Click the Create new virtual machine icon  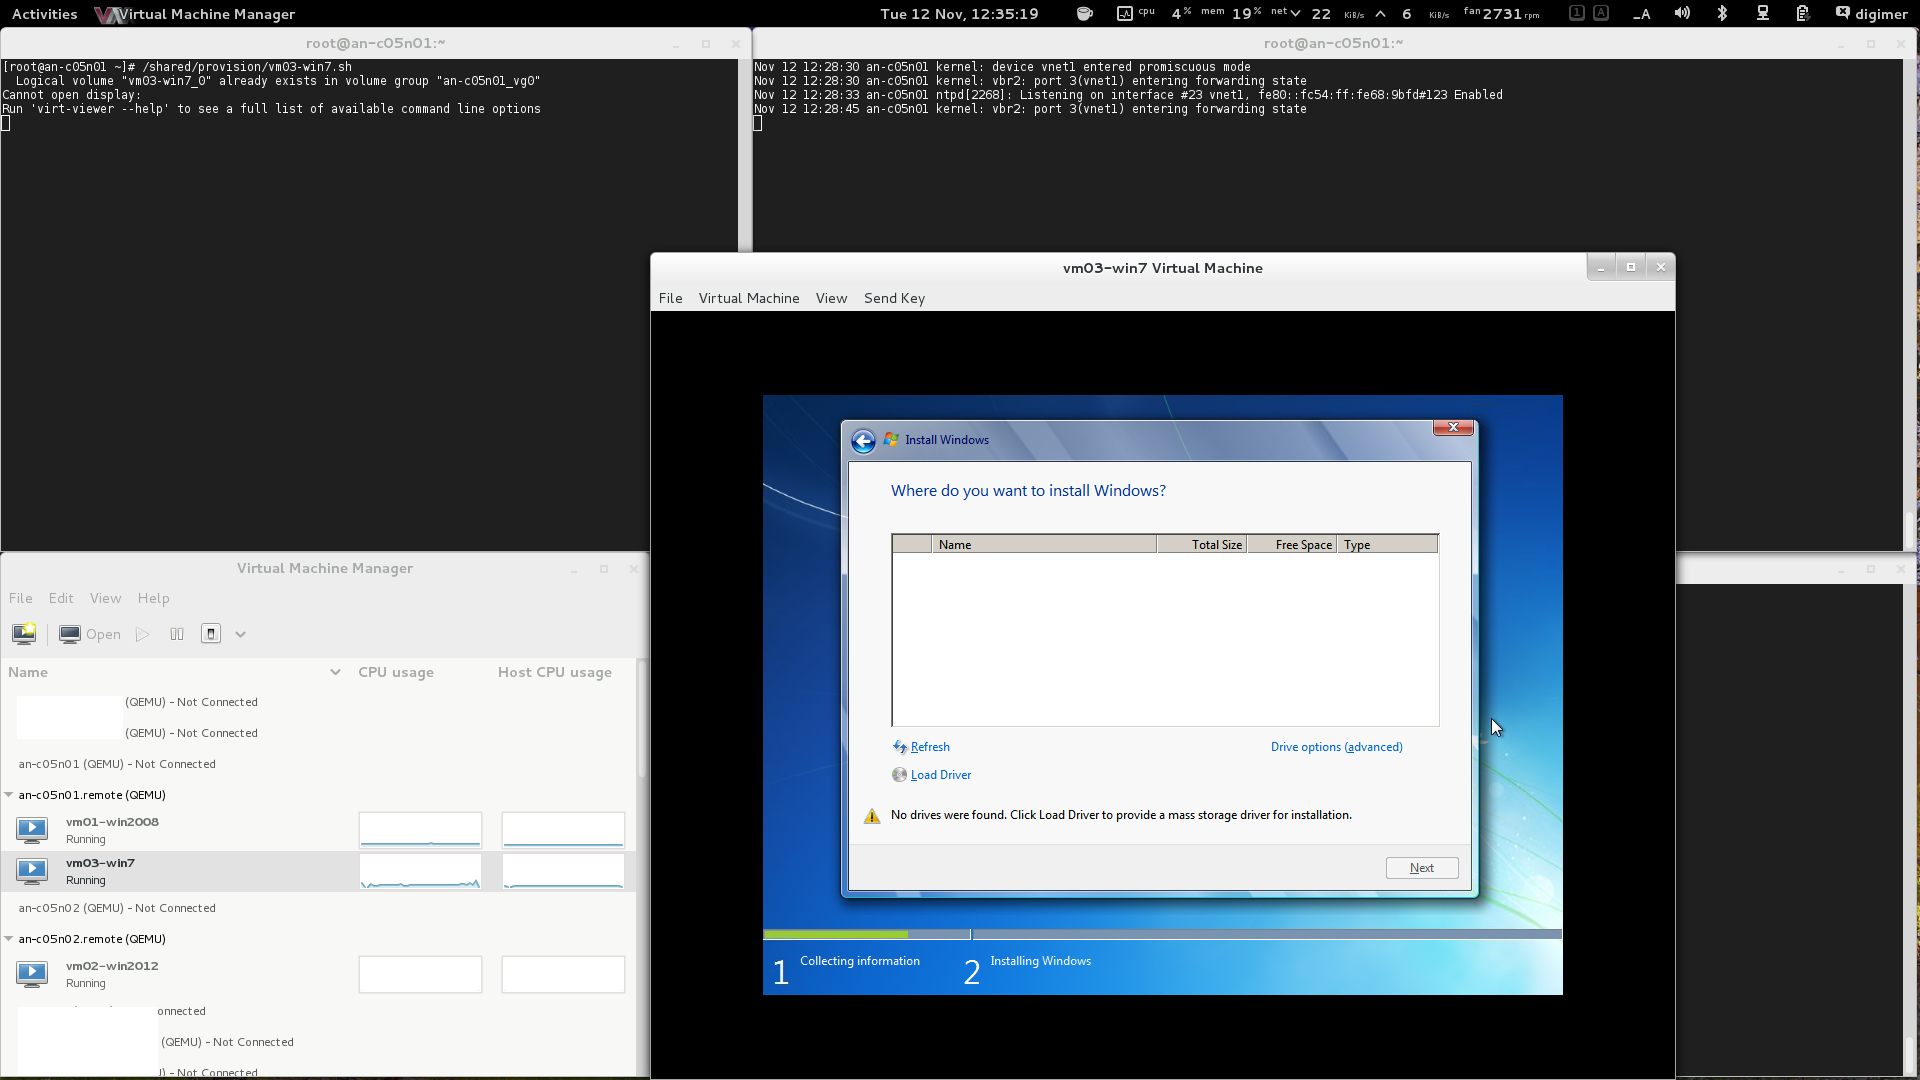[x=24, y=634]
